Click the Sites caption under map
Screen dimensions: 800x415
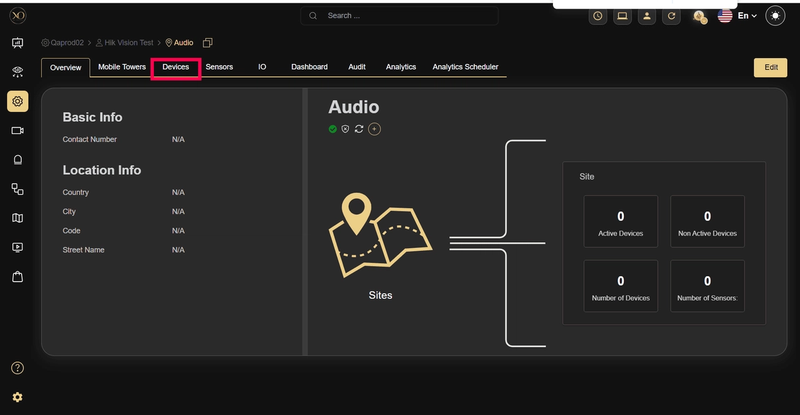tap(381, 296)
